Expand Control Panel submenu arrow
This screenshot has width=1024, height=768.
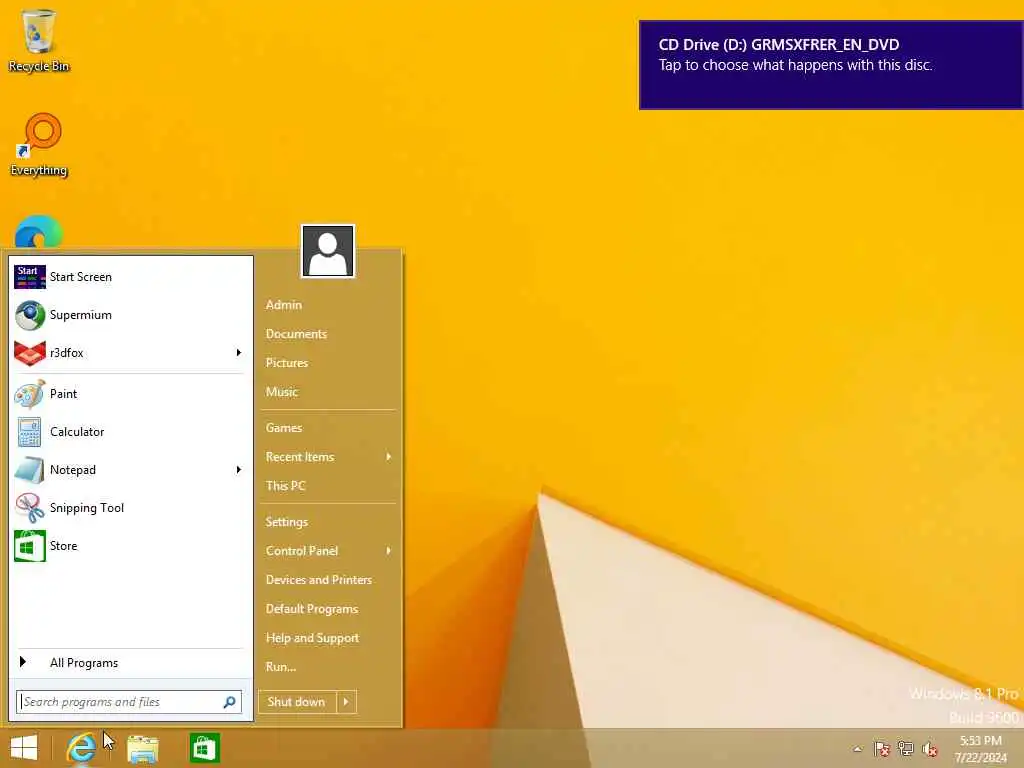389,551
